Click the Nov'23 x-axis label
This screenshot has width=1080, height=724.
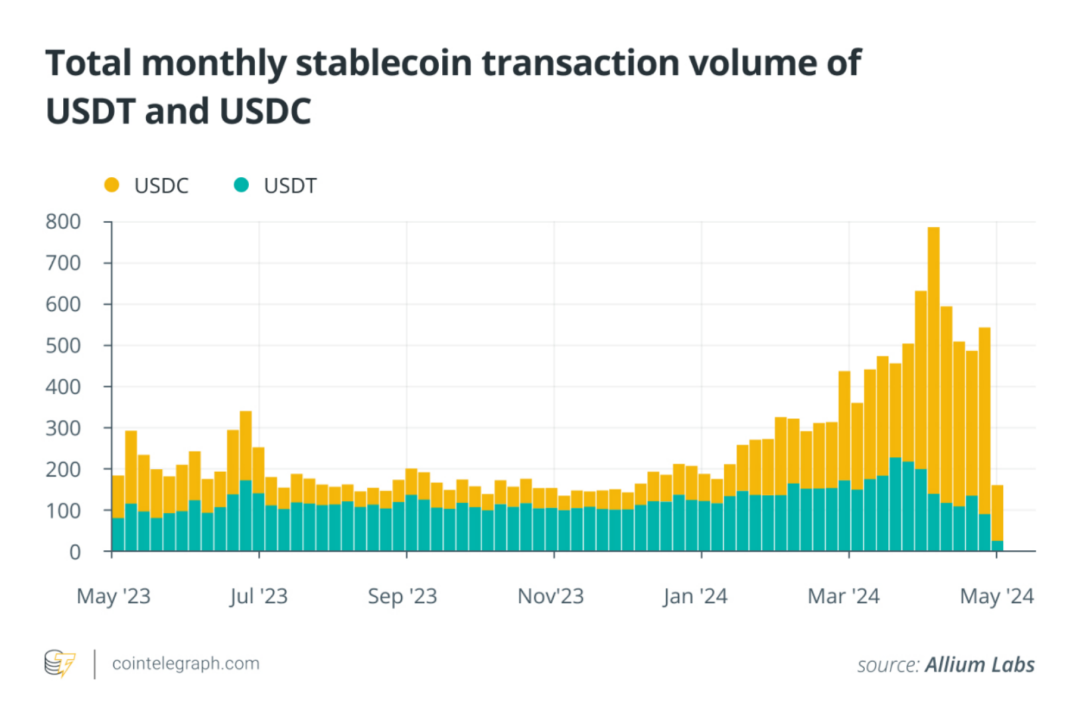(551, 596)
